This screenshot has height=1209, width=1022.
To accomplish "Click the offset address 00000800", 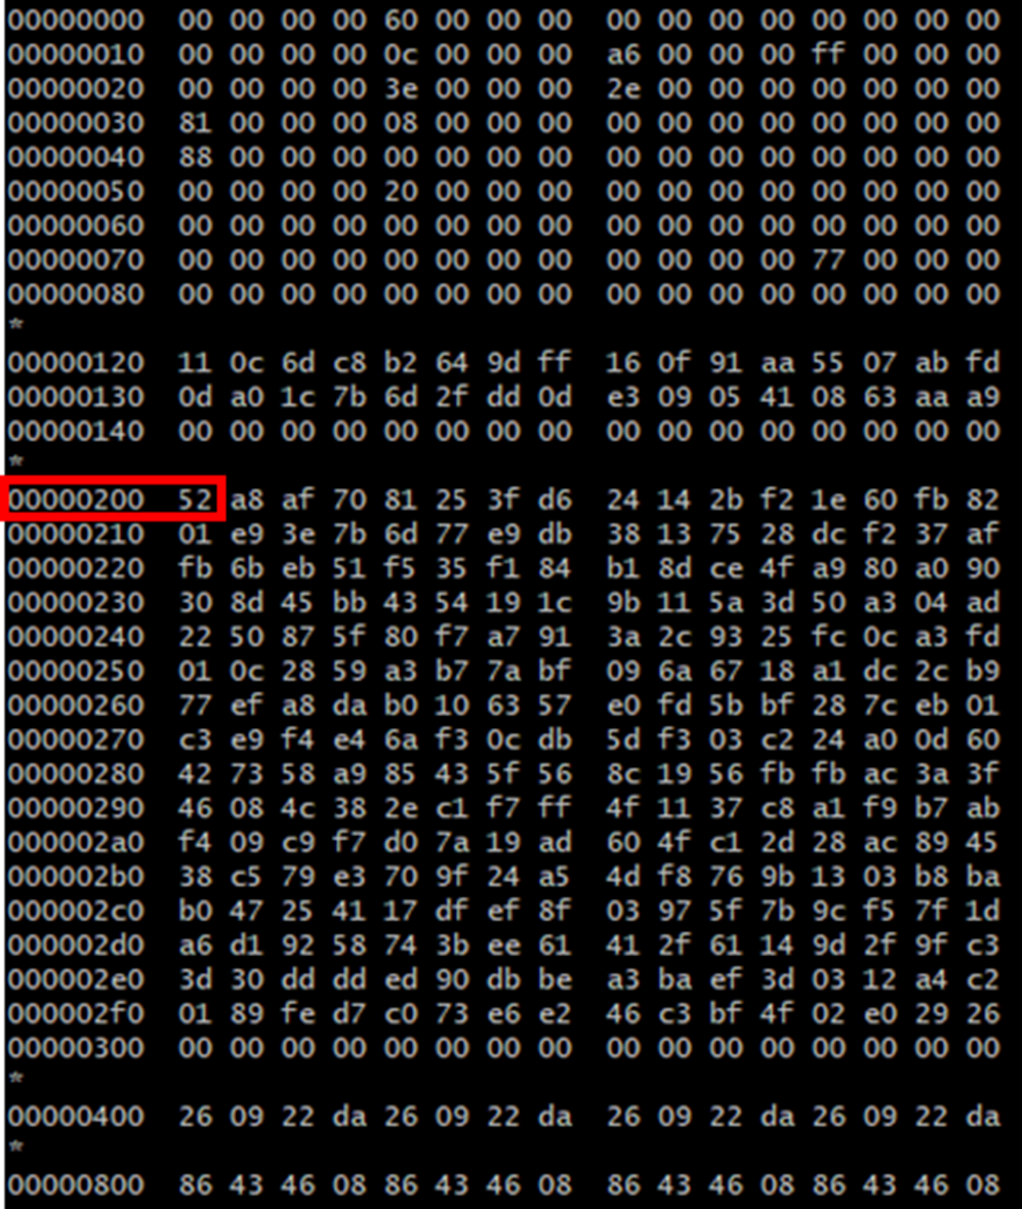I will [x=76, y=1184].
